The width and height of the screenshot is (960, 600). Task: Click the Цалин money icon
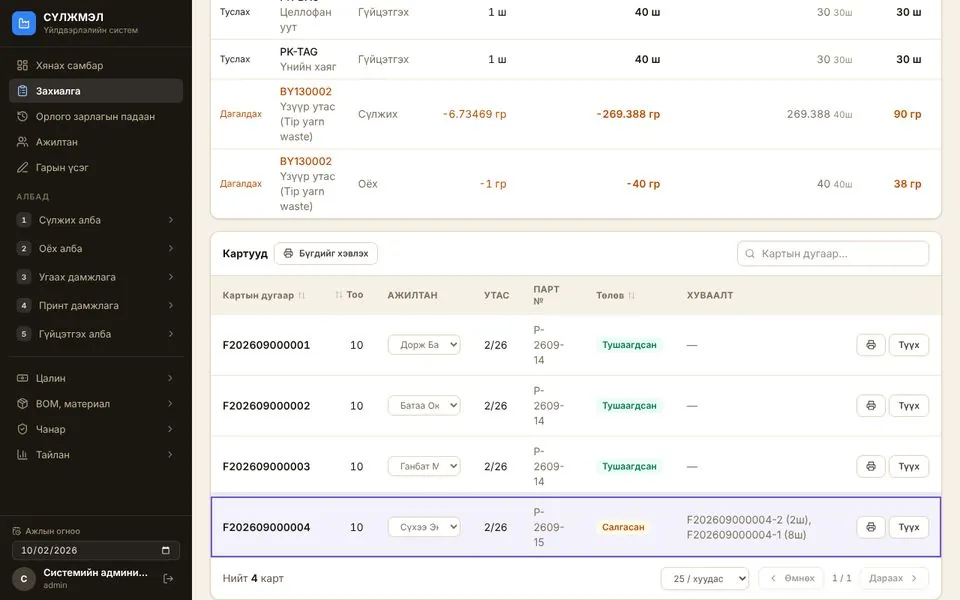point(23,378)
